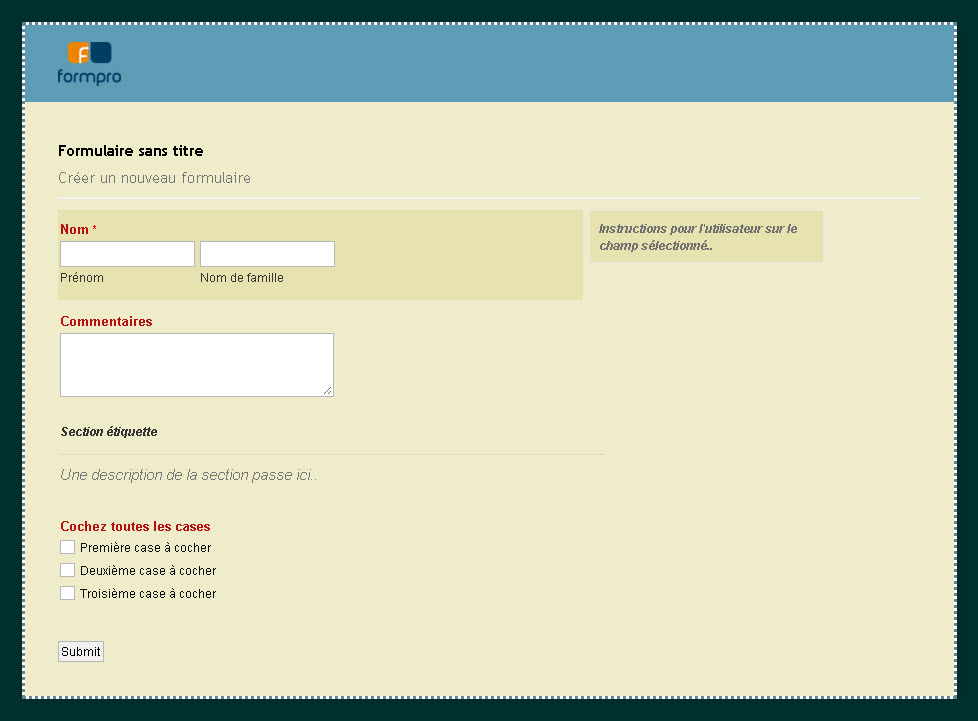This screenshot has height=721, width=978.
Task: Select the red Nom field label
Action: coord(74,229)
